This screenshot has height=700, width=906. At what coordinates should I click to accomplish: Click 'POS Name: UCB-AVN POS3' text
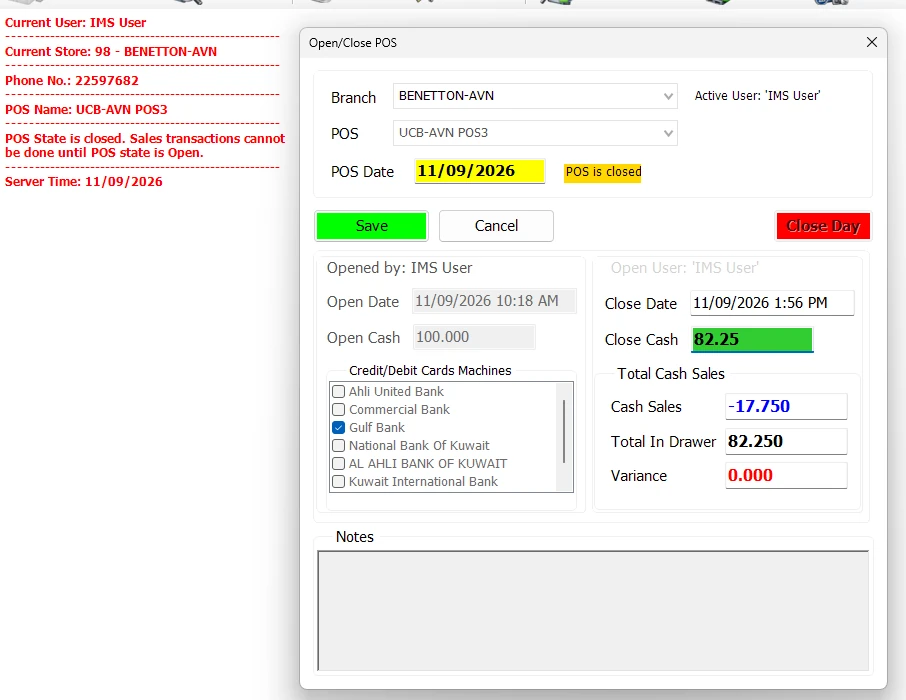tap(86, 109)
